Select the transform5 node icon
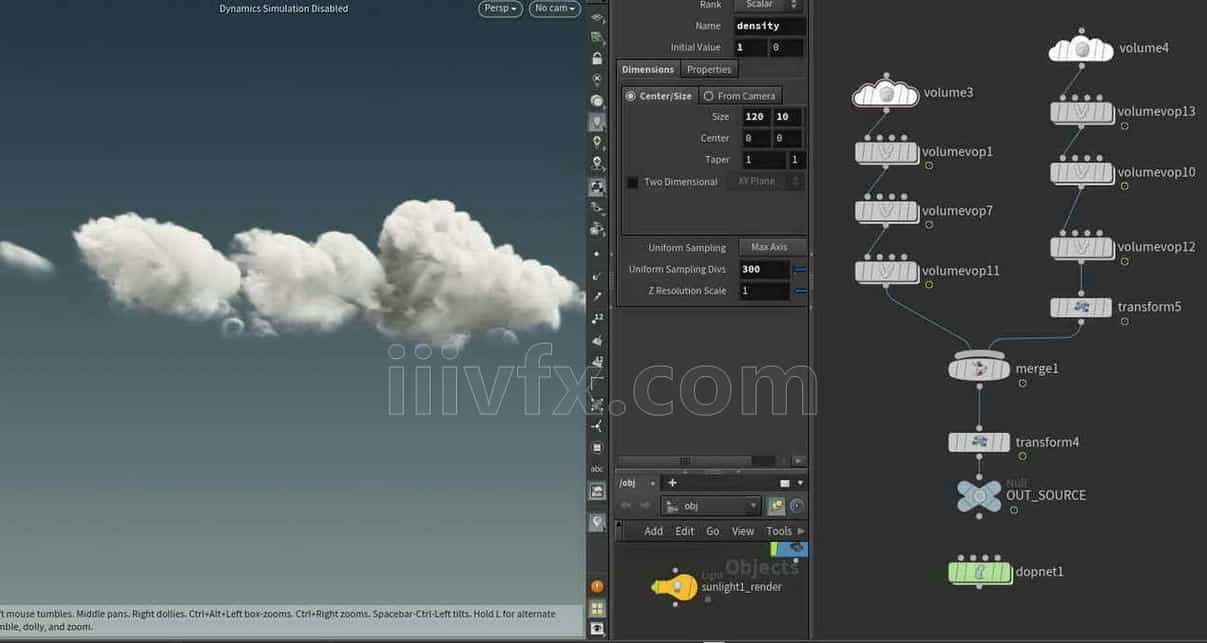This screenshot has width=1207, height=643. (1081, 307)
